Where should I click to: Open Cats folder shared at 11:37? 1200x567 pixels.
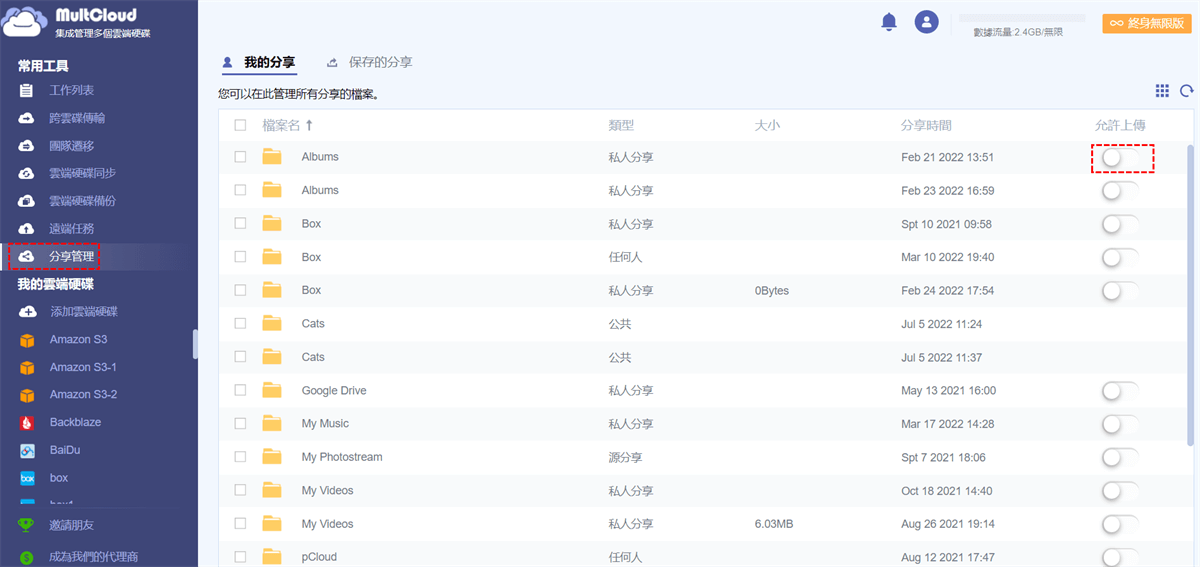(313, 357)
